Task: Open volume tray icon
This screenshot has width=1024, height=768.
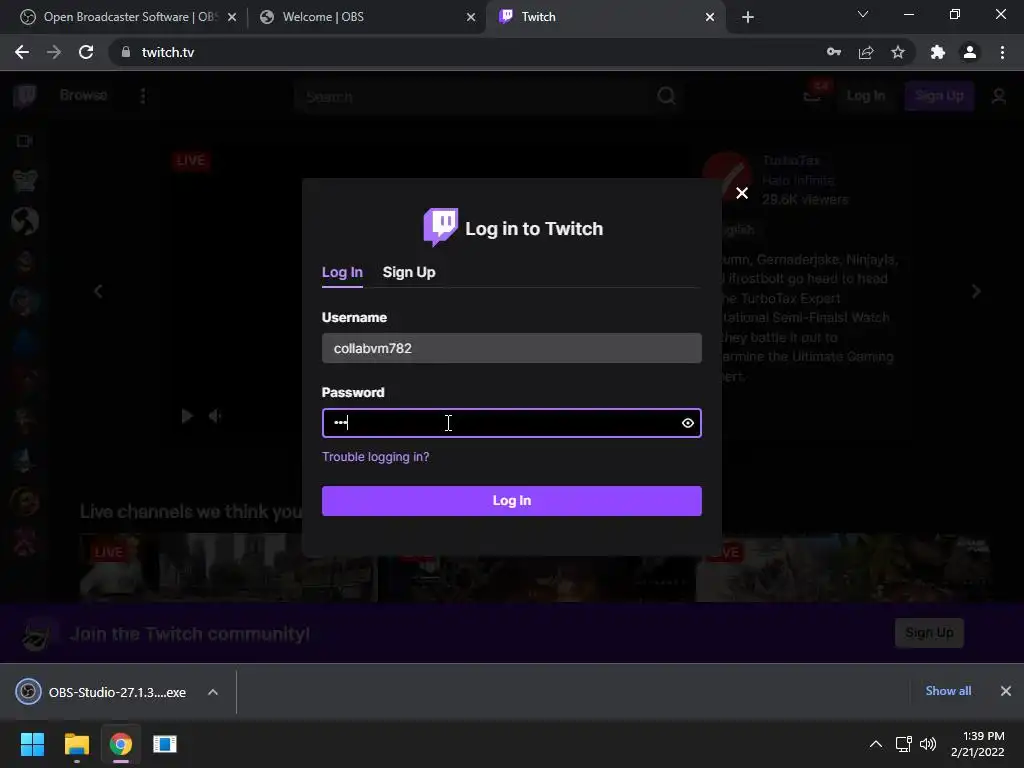Action: [x=928, y=744]
